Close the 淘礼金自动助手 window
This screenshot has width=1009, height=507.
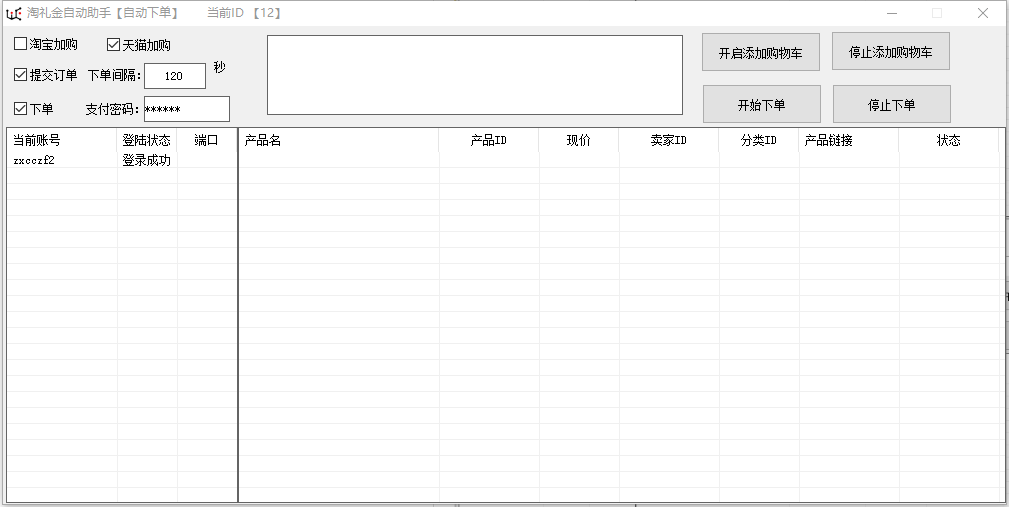coord(983,13)
